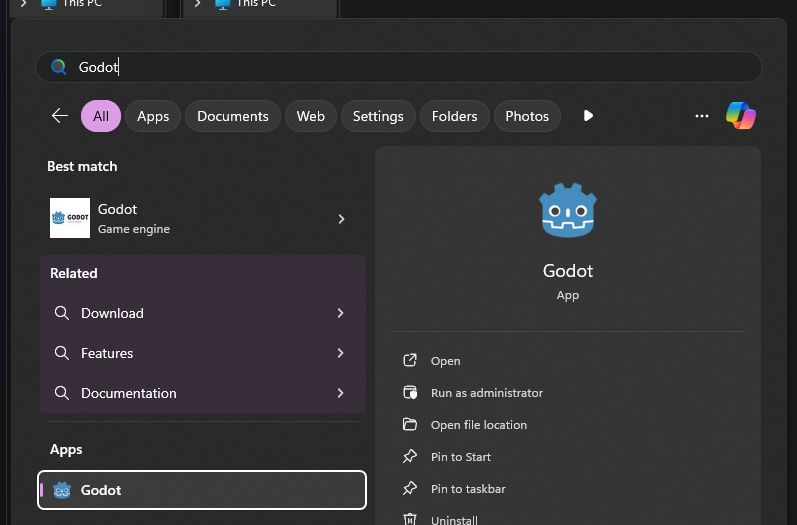Click the Pin to taskbar pin icon
The height and width of the screenshot is (525, 797).
pos(410,488)
